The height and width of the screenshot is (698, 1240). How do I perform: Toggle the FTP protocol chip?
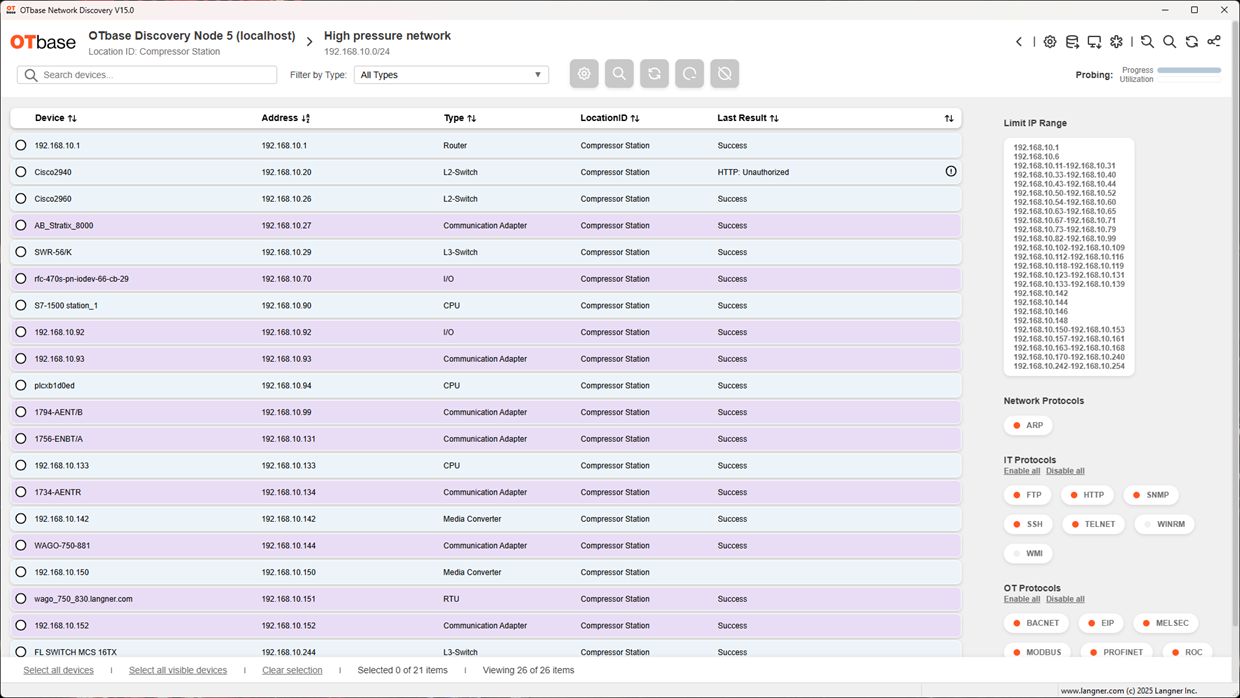click(1028, 495)
